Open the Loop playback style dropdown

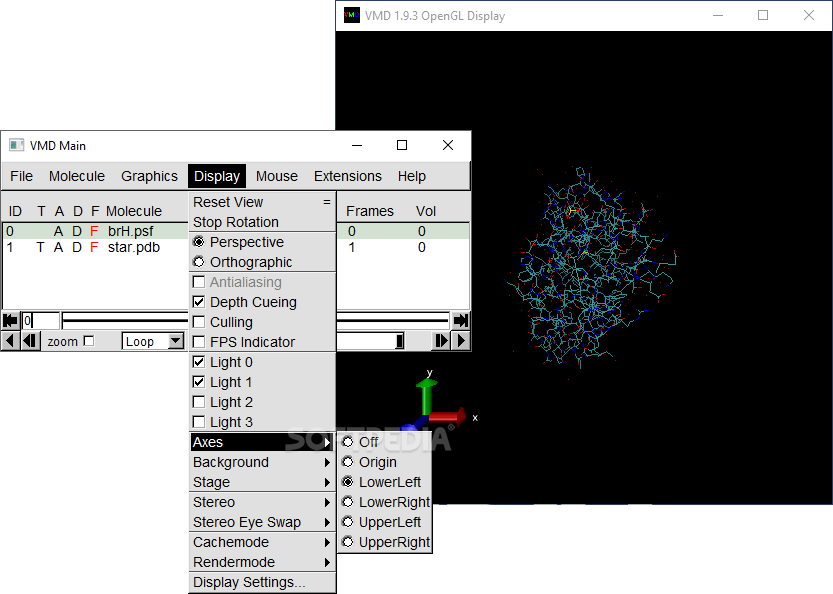176,341
